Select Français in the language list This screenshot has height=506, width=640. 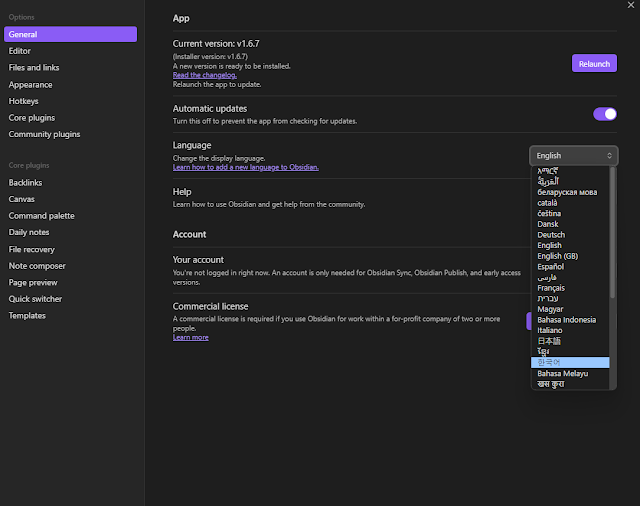(551, 287)
